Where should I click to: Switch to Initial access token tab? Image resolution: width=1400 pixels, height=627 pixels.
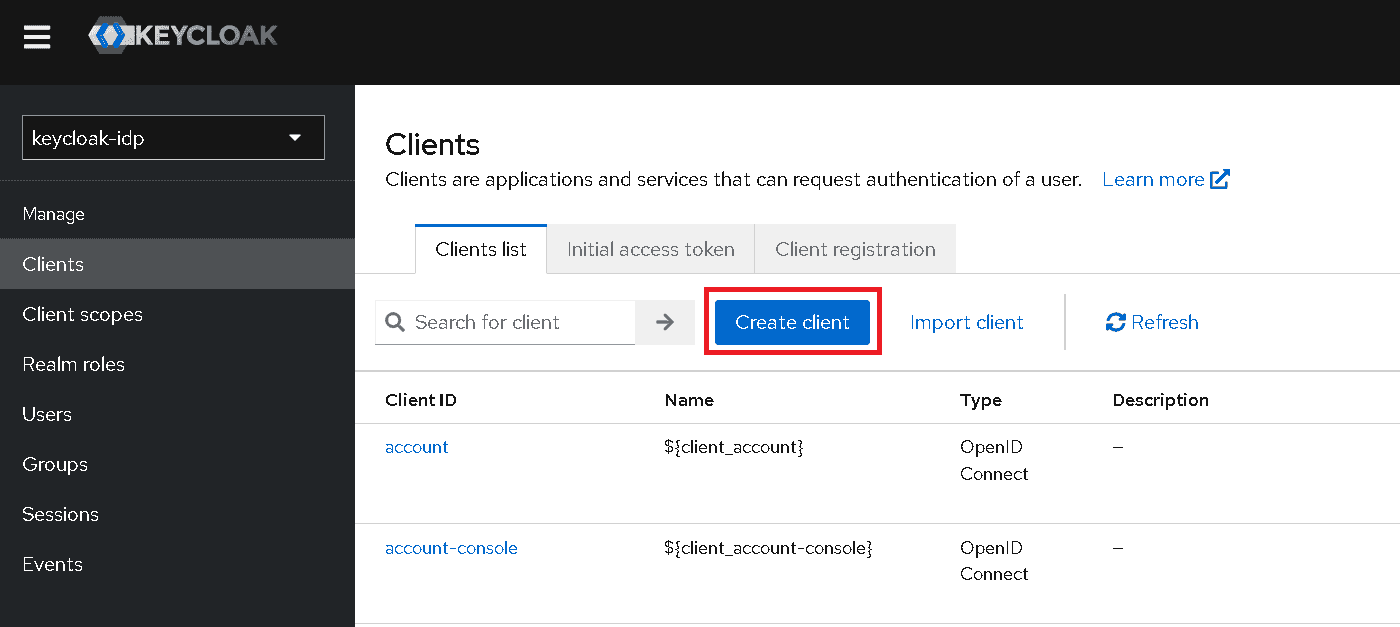coord(650,250)
